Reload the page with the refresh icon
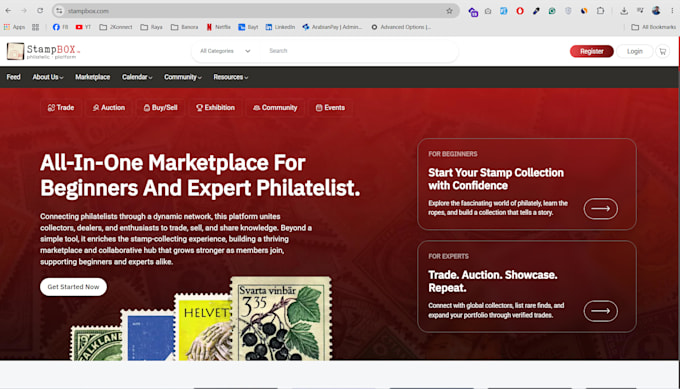 [x=40, y=11]
